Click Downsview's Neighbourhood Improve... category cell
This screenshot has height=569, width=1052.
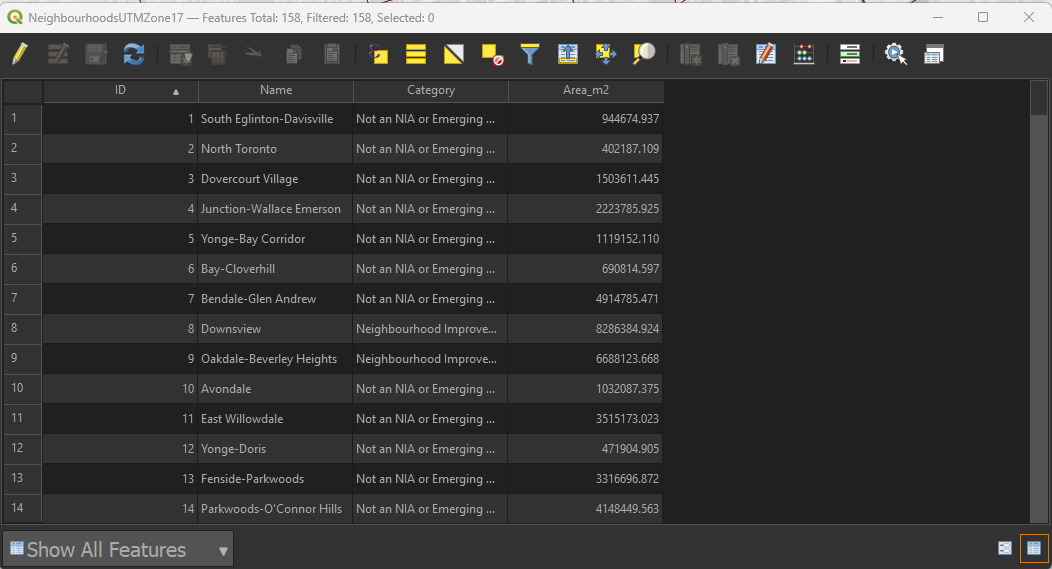(x=430, y=329)
